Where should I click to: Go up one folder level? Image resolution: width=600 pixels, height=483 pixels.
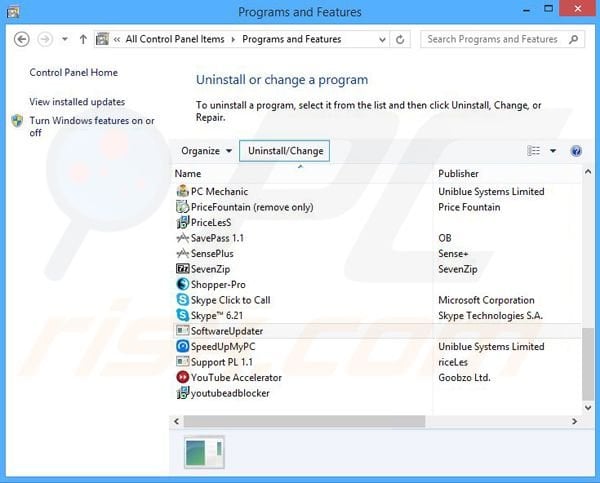(83, 39)
